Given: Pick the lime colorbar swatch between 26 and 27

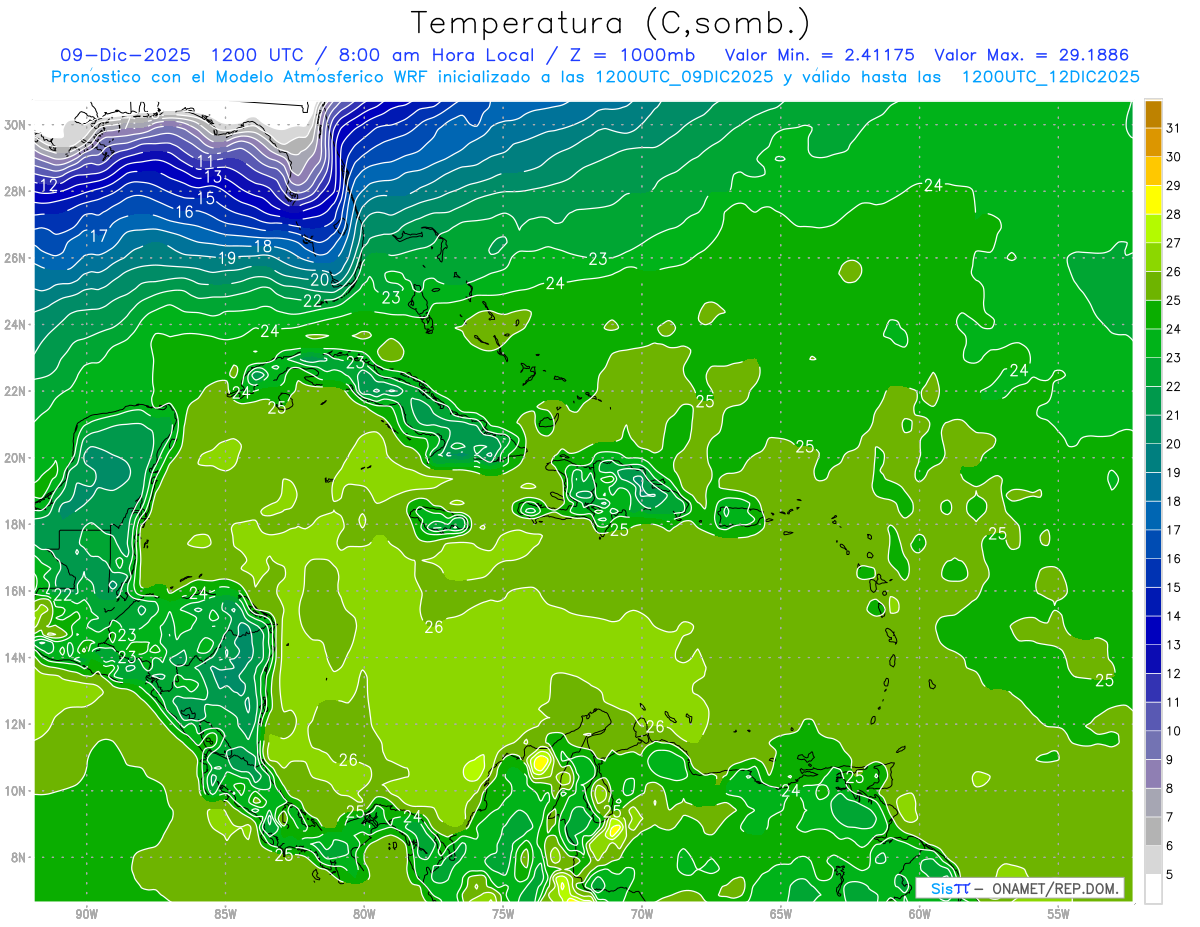Looking at the screenshot, I should pos(1153,257).
